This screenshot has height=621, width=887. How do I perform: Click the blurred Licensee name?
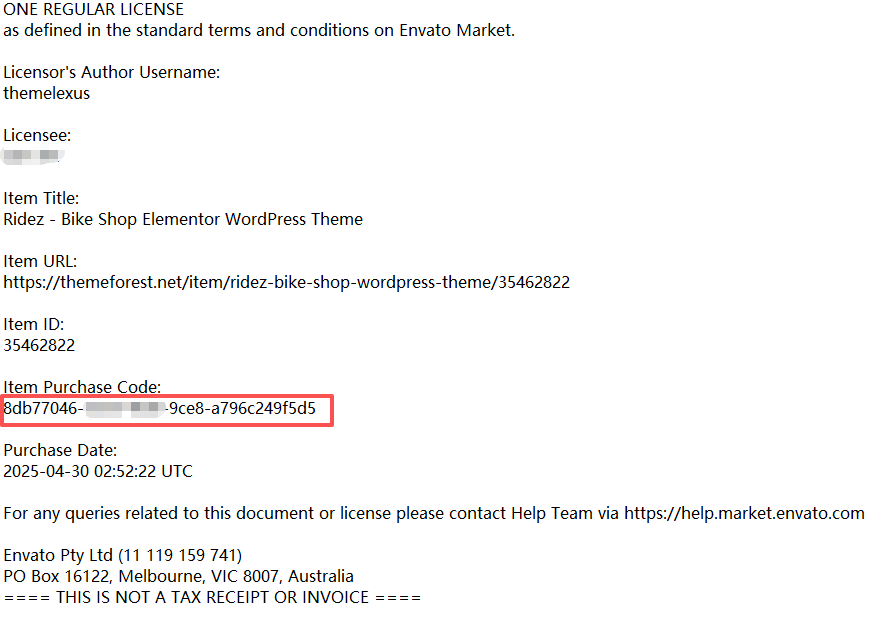point(33,156)
